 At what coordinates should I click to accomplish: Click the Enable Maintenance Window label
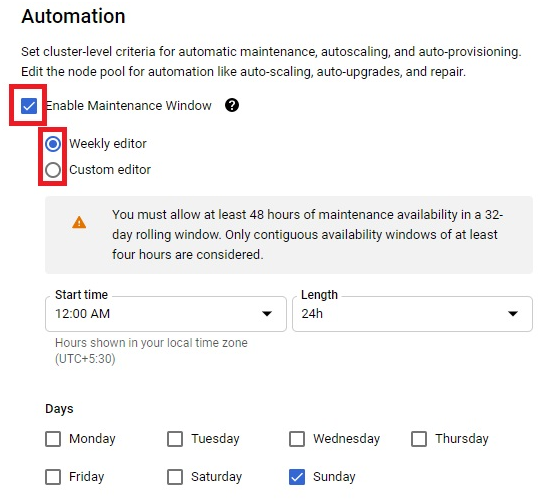pyautogui.click(x=129, y=105)
